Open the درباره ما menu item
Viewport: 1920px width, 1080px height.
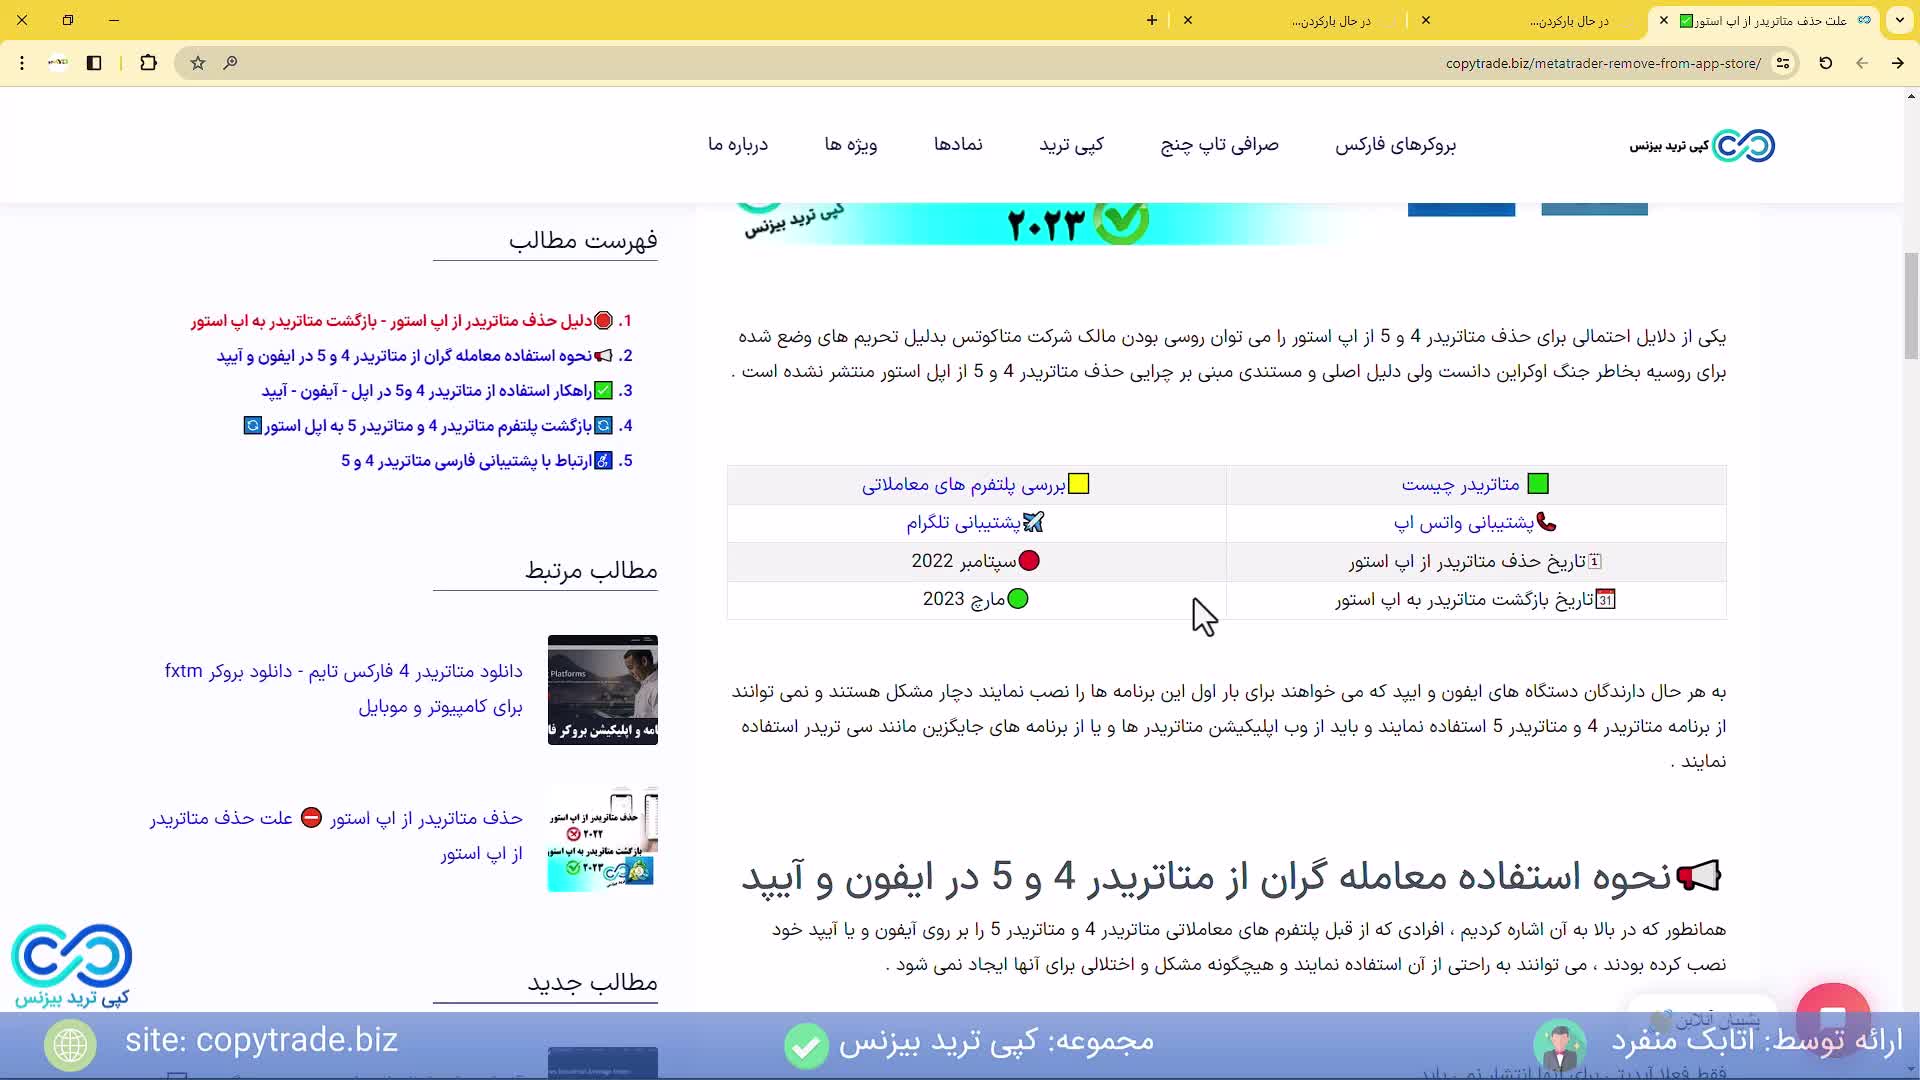pyautogui.click(x=738, y=145)
